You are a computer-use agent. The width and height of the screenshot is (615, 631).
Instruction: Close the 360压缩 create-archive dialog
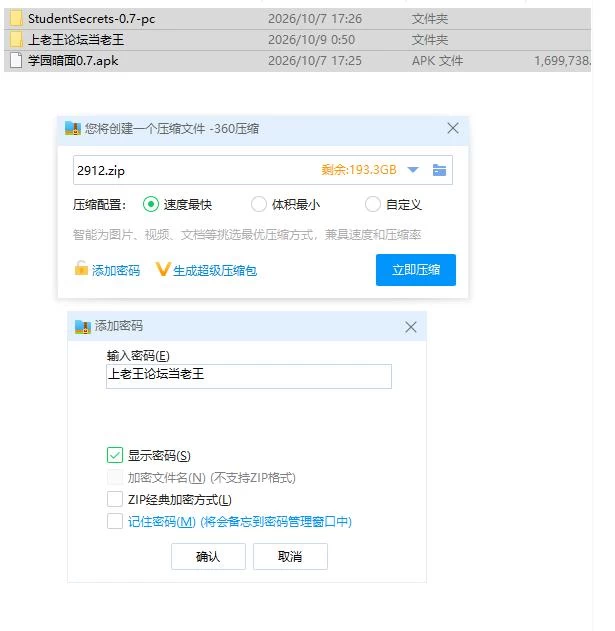pyautogui.click(x=453, y=128)
